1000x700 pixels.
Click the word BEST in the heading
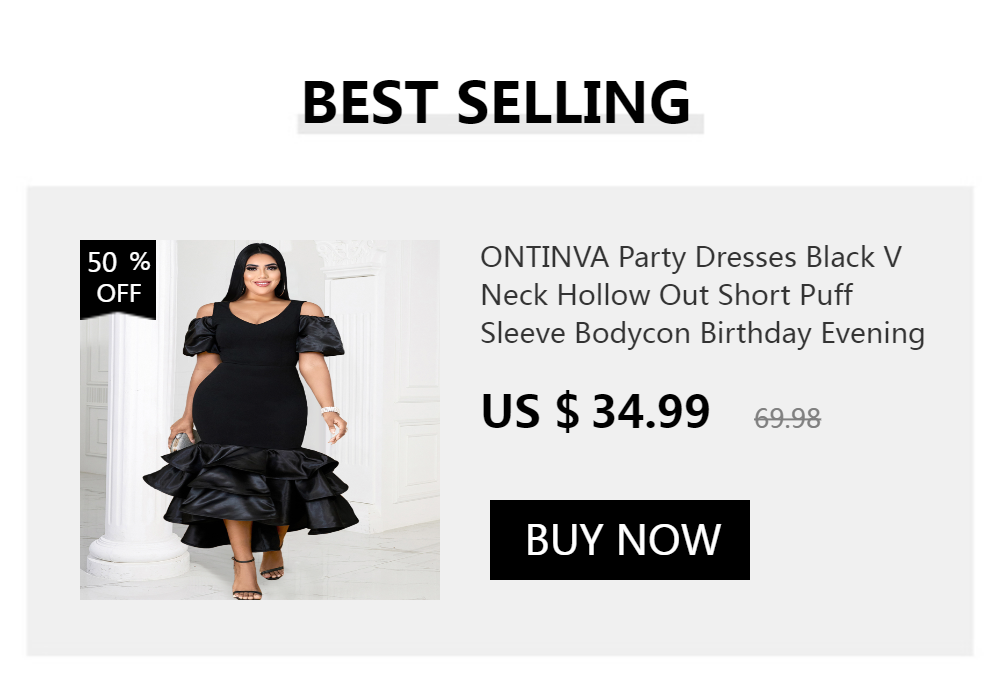point(369,102)
